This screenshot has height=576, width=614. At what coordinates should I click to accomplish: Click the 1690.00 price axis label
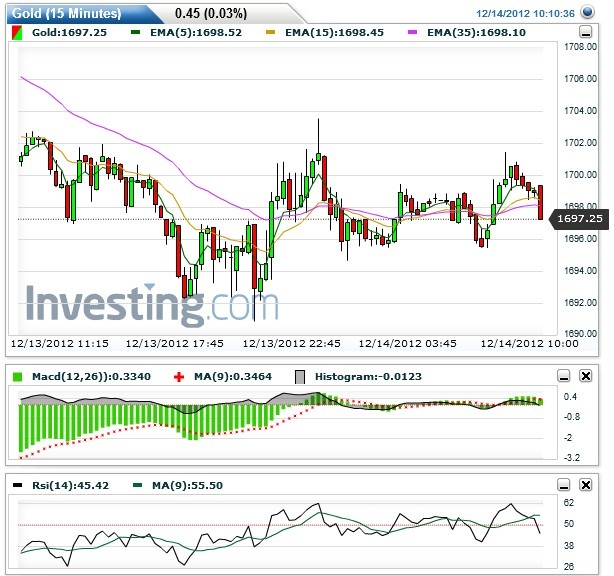(580, 334)
